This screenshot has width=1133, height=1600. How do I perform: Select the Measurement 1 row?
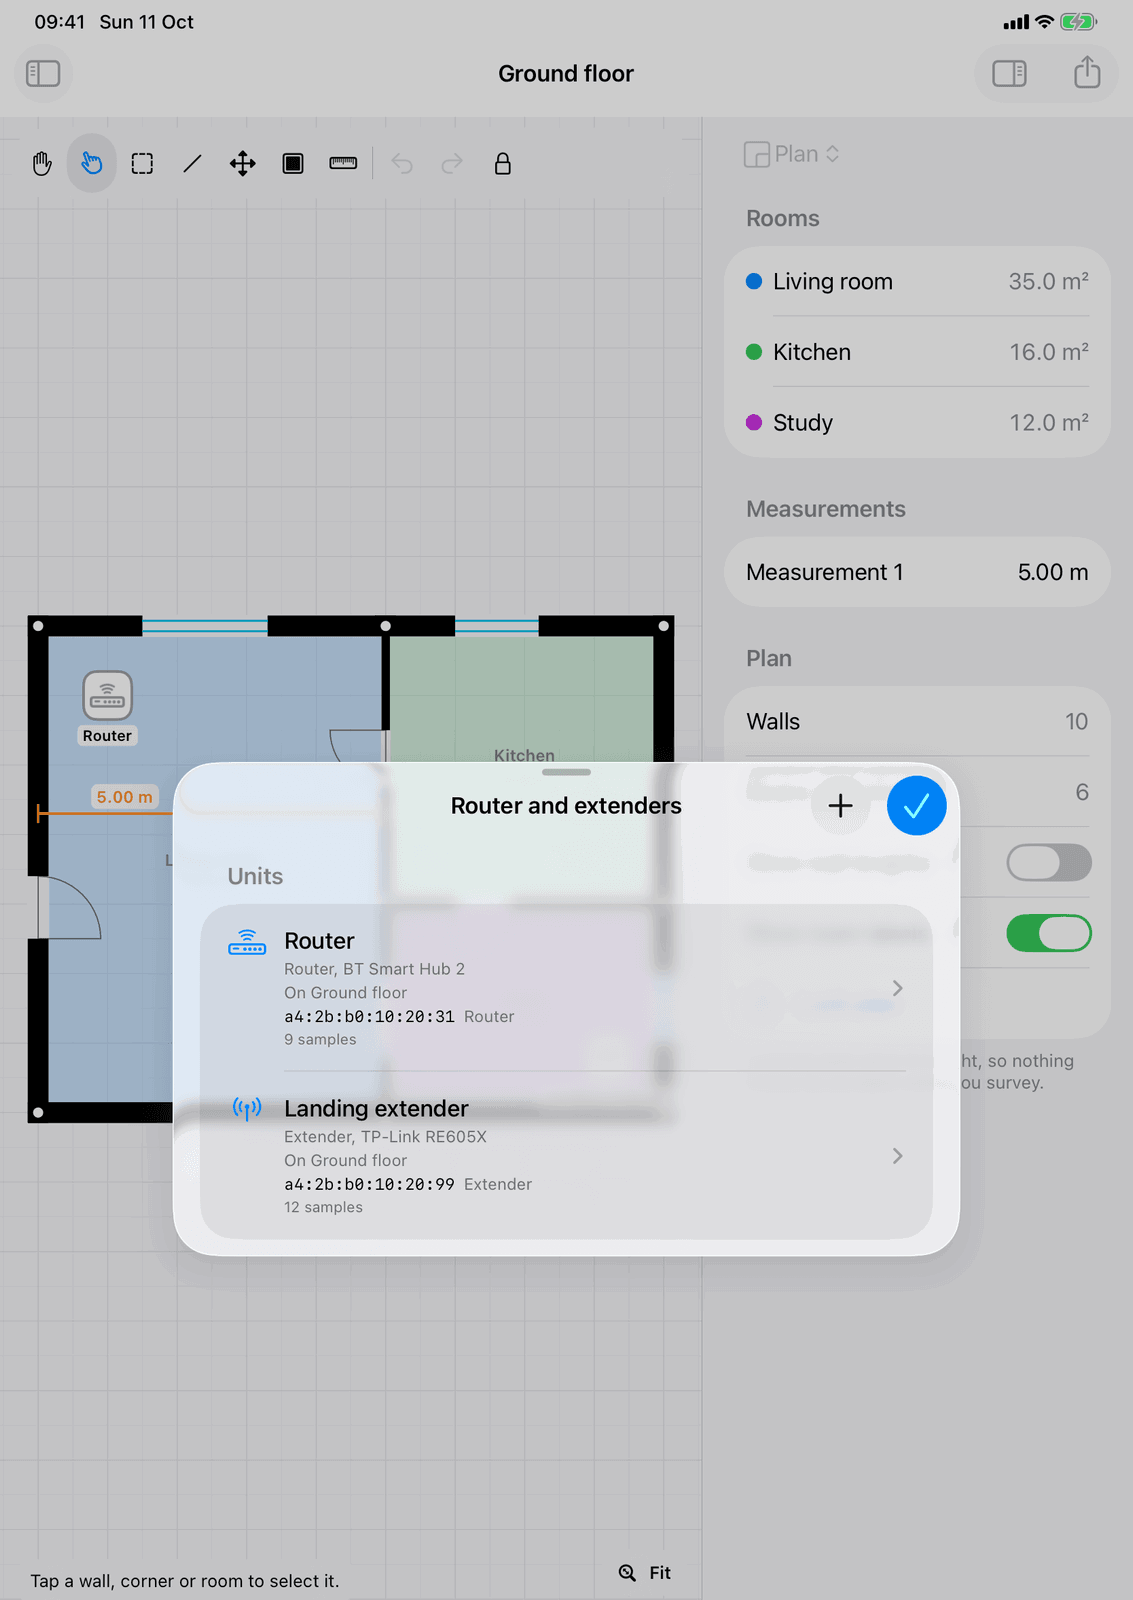(x=917, y=572)
